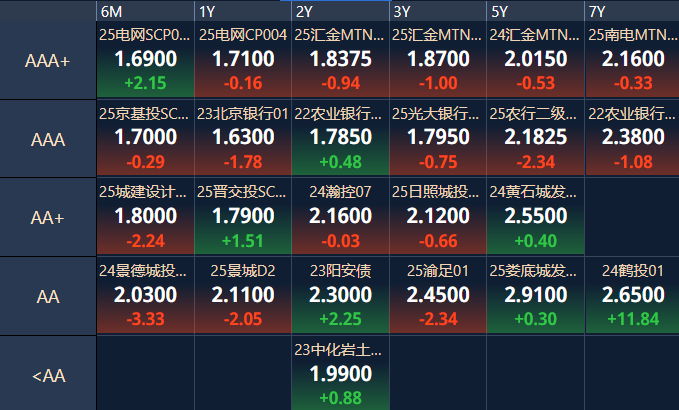The image size is (679, 410).
Task: Click the 25南电MTN bond cell
Action: 633,59
